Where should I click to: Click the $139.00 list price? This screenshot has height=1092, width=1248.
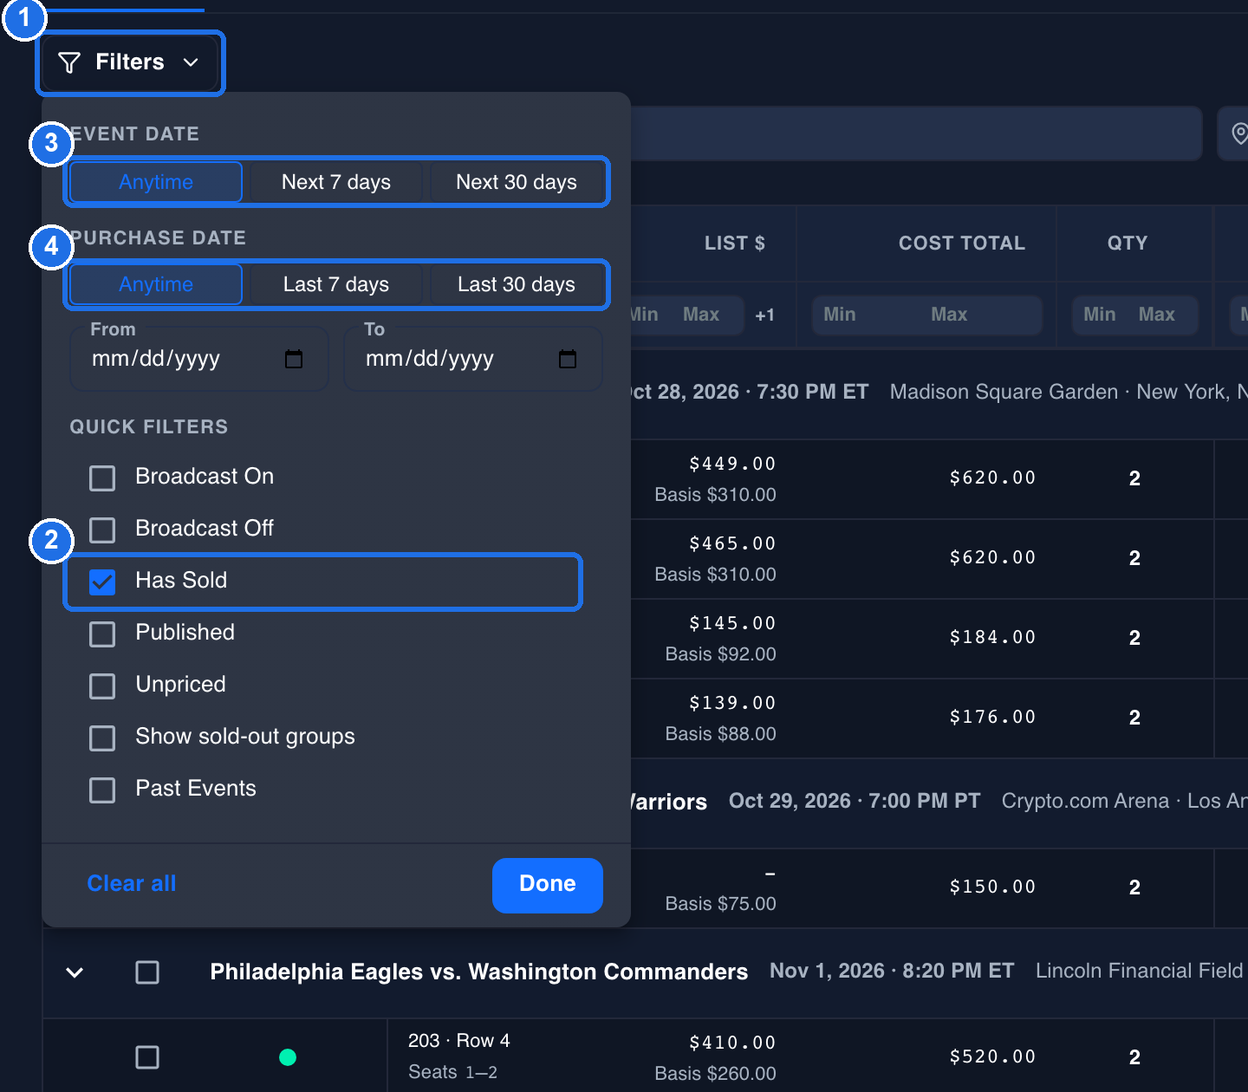732,704
